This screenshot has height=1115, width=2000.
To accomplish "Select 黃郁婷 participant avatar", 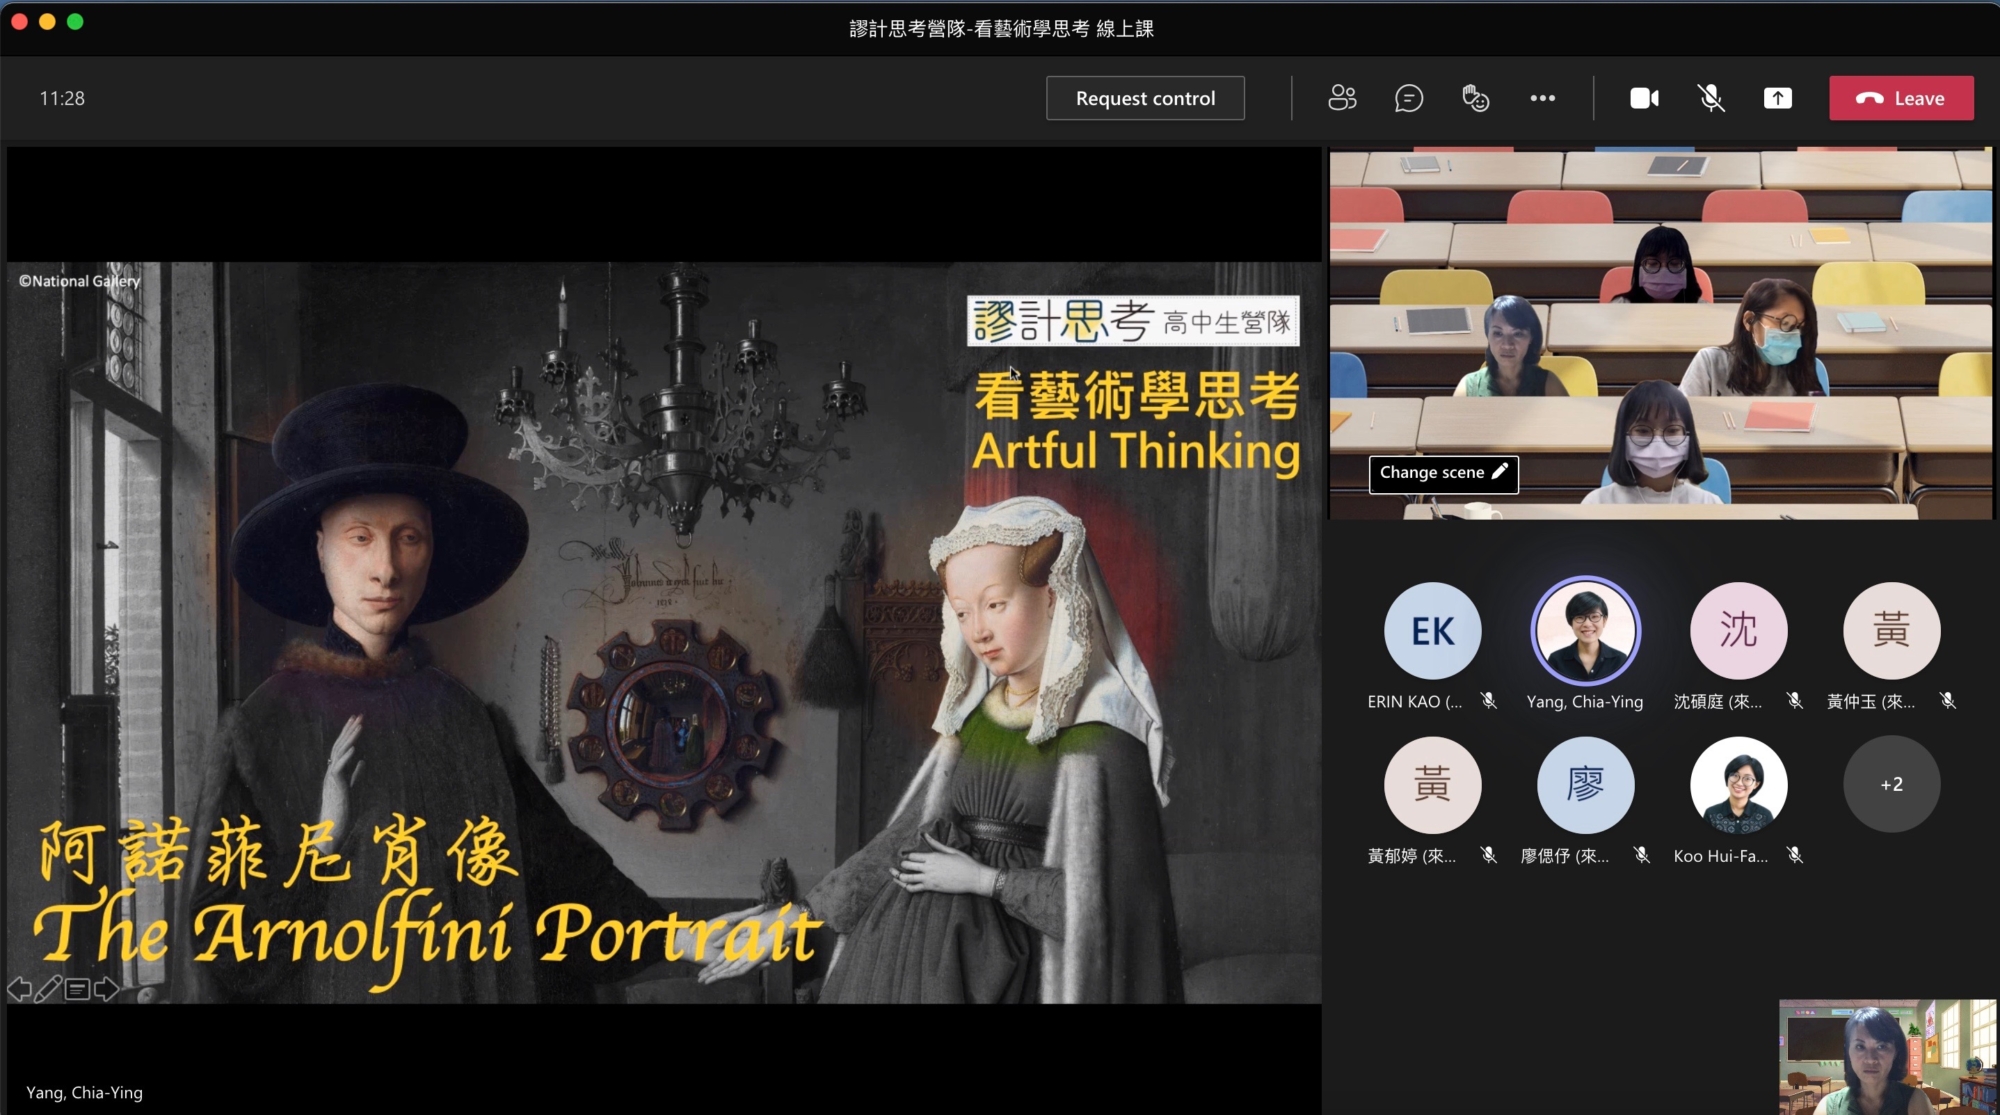I will (1432, 785).
